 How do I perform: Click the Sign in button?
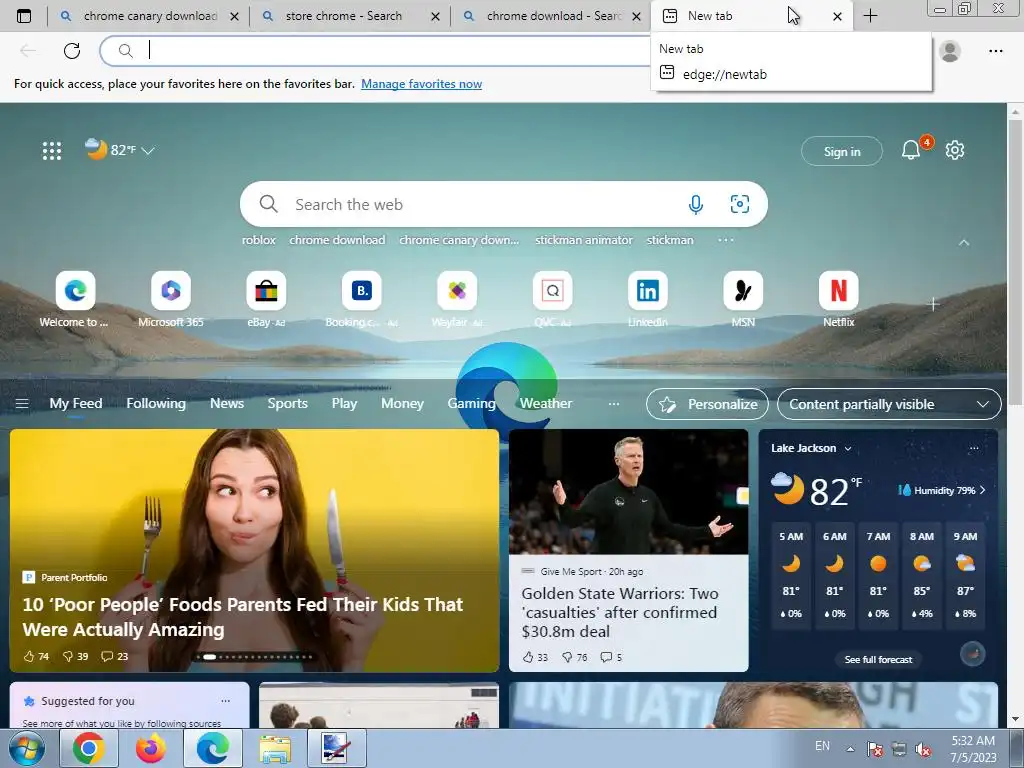[842, 152]
